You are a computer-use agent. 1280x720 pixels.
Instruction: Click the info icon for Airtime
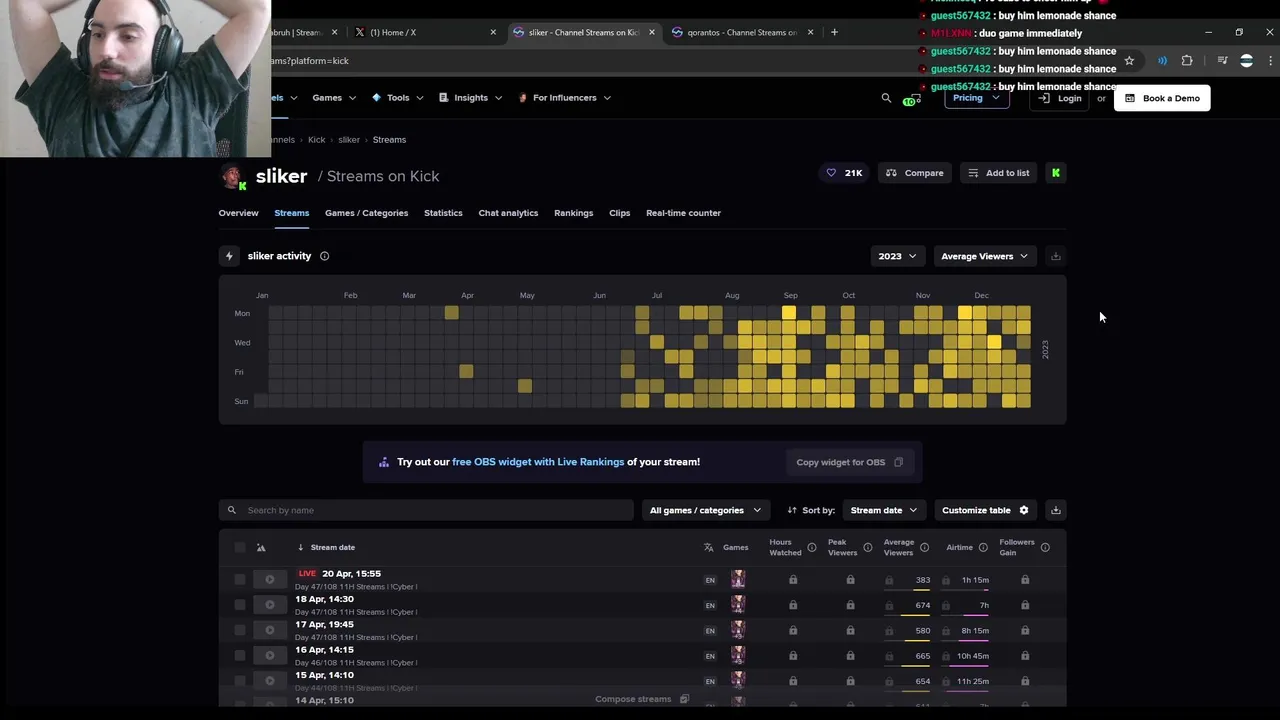click(983, 547)
